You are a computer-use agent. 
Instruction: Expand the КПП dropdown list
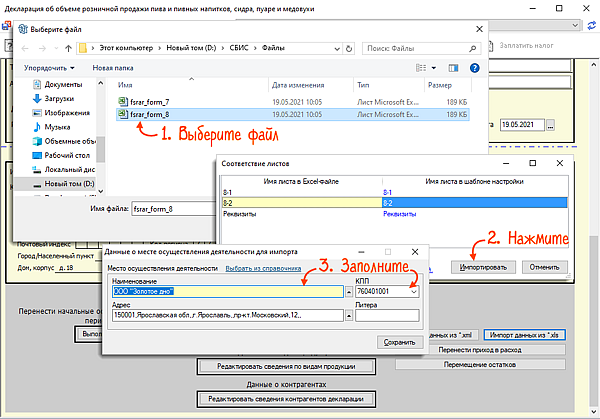[x=413, y=292]
